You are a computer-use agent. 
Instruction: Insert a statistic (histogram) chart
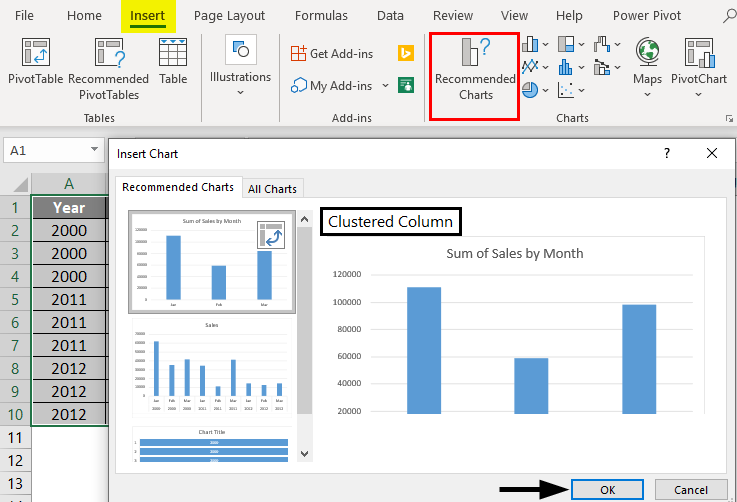point(566,67)
